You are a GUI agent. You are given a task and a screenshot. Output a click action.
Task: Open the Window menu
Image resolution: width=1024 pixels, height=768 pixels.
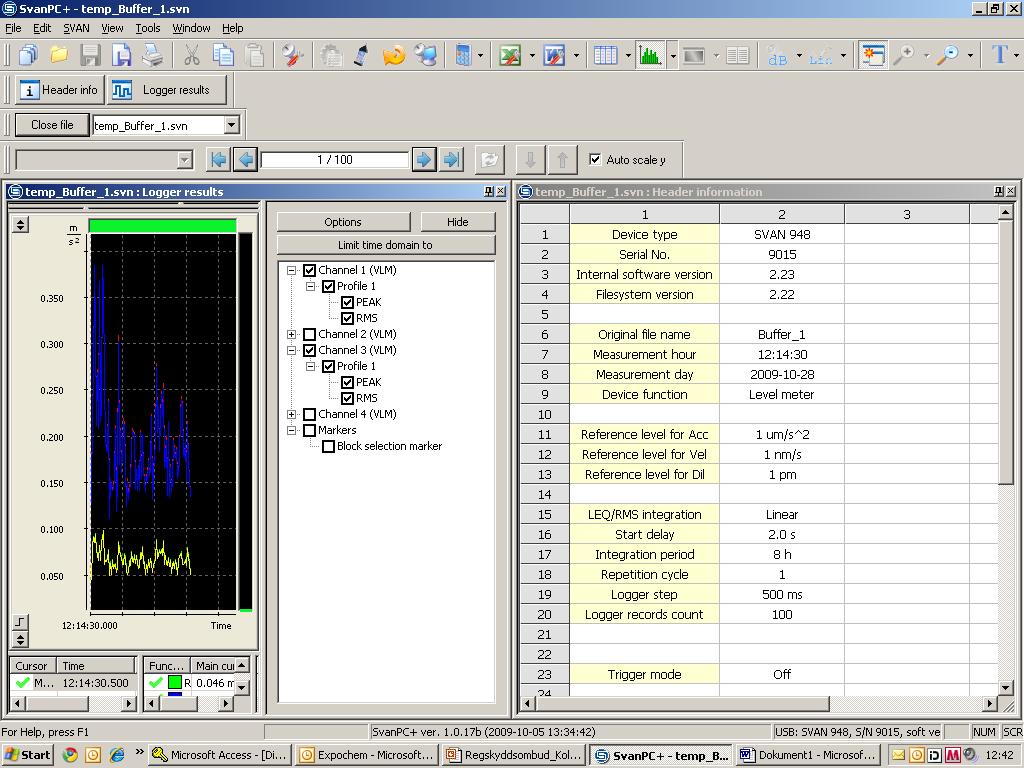coord(191,28)
